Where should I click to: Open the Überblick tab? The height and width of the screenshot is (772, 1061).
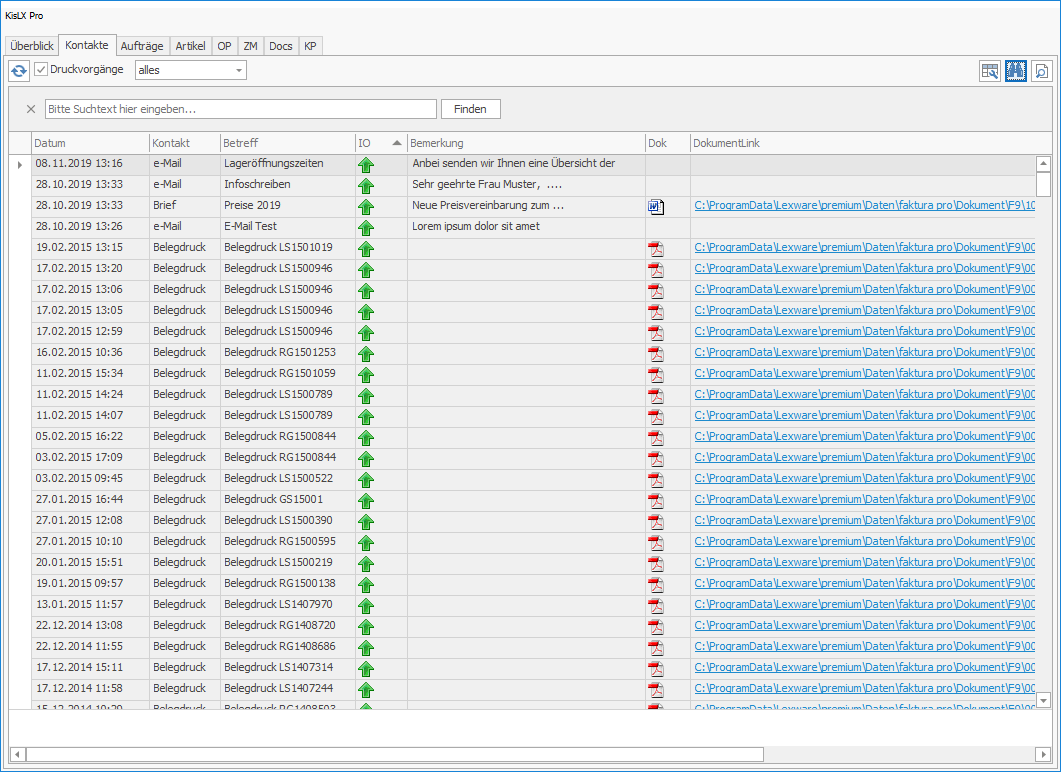[x=31, y=46]
